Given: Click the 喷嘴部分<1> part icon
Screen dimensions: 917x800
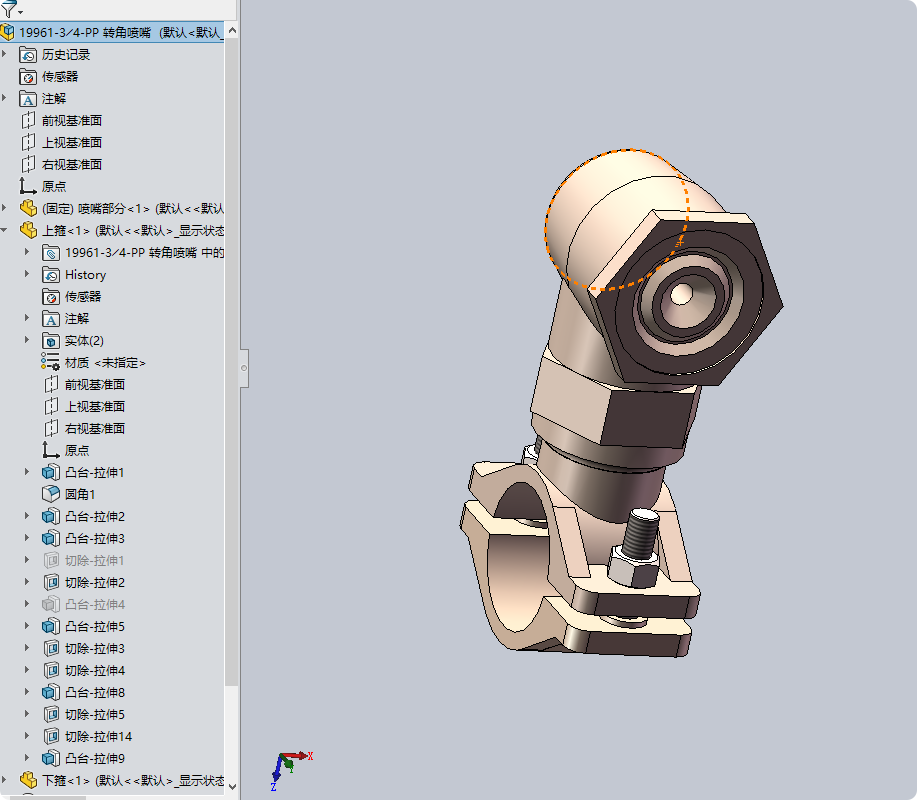Looking at the screenshot, I should coord(28,208).
